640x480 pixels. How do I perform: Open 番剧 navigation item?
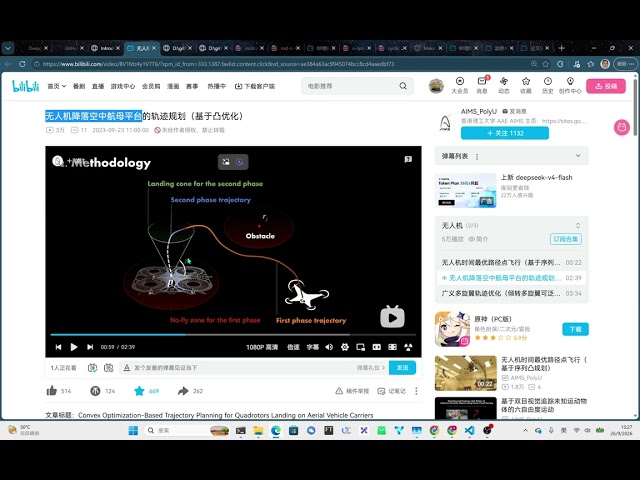pyautogui.click(x=79, y=86)
